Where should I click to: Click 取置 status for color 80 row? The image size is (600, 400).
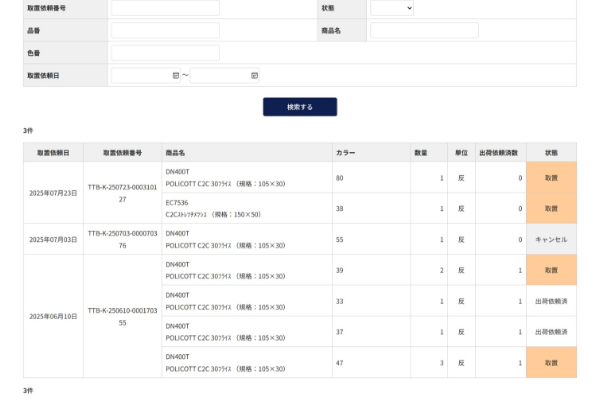pos(551,178)
